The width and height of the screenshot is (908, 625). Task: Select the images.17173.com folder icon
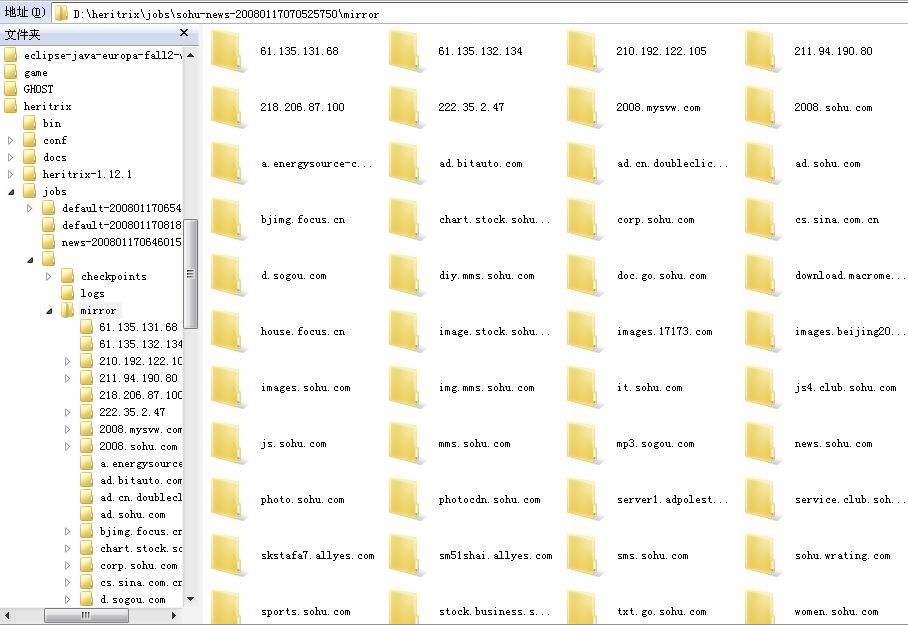[583, 331]
